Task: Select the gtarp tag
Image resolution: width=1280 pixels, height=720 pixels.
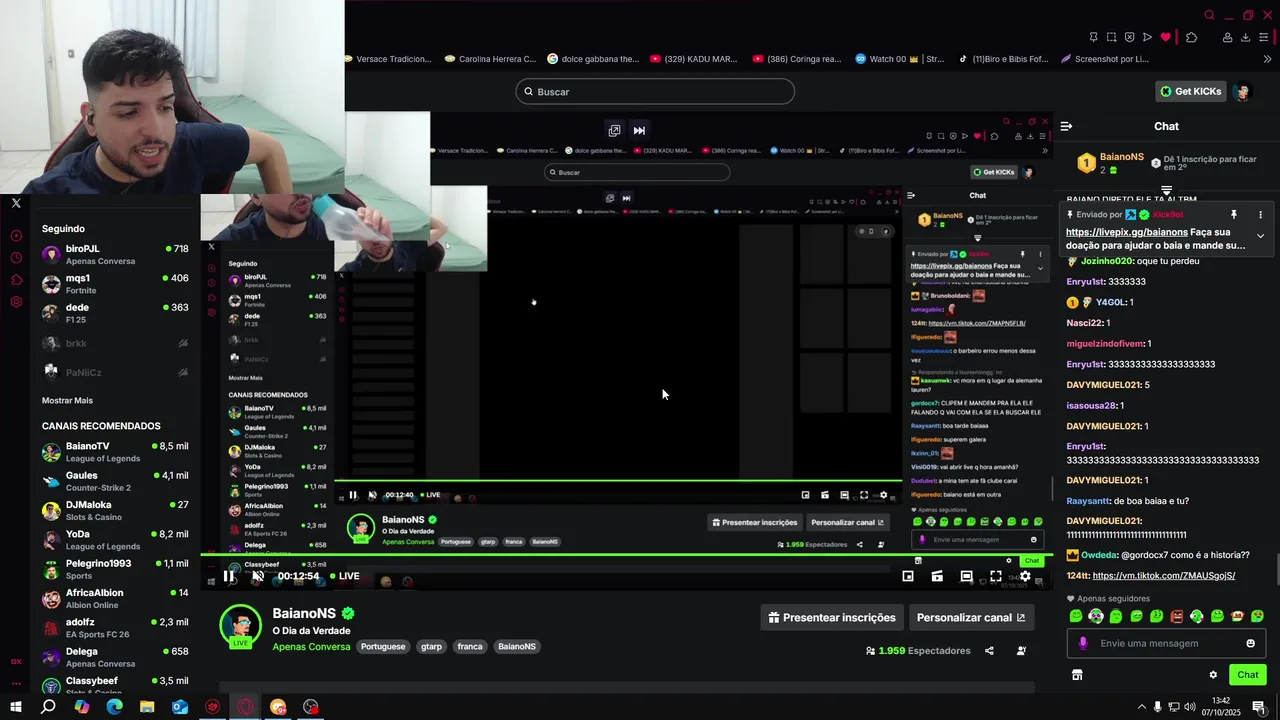Action: click(431, 646)
